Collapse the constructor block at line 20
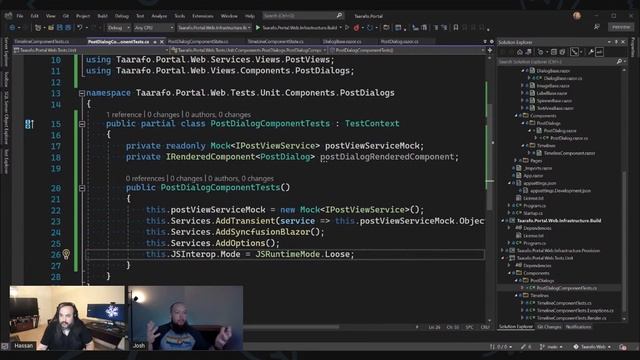 (x=82, y=188)
